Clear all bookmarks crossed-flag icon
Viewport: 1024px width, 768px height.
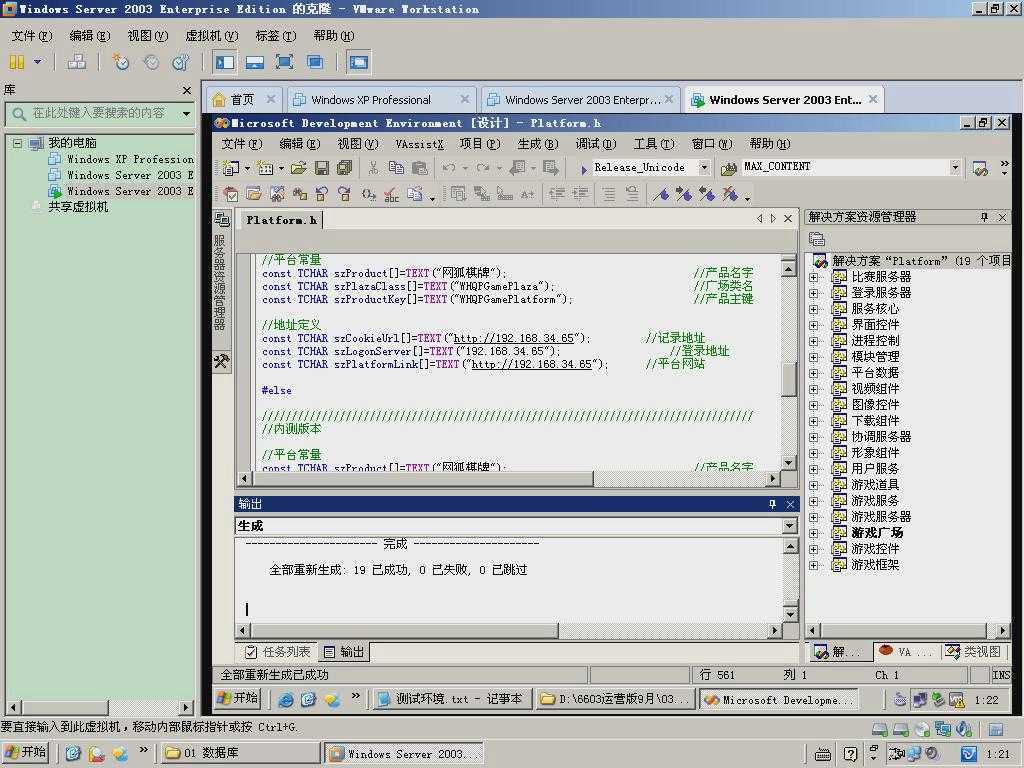pyautogui.click(x=730, y=194)
